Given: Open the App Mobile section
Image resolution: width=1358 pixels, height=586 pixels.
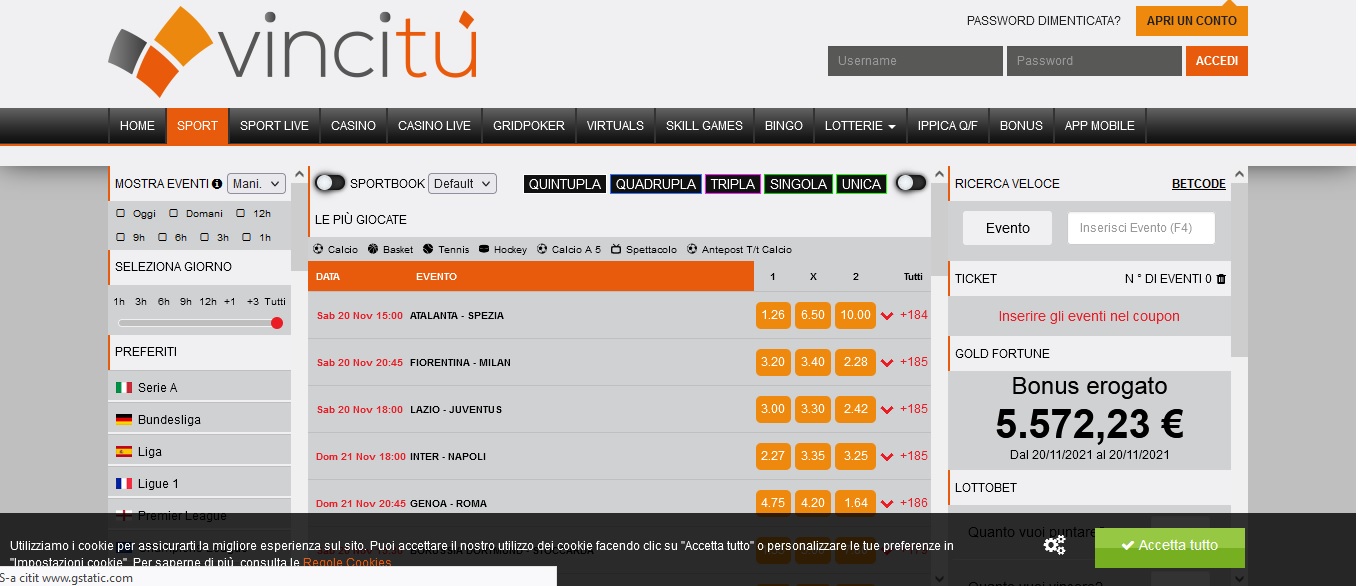Looking at the screenshot, I should 1099,126.
